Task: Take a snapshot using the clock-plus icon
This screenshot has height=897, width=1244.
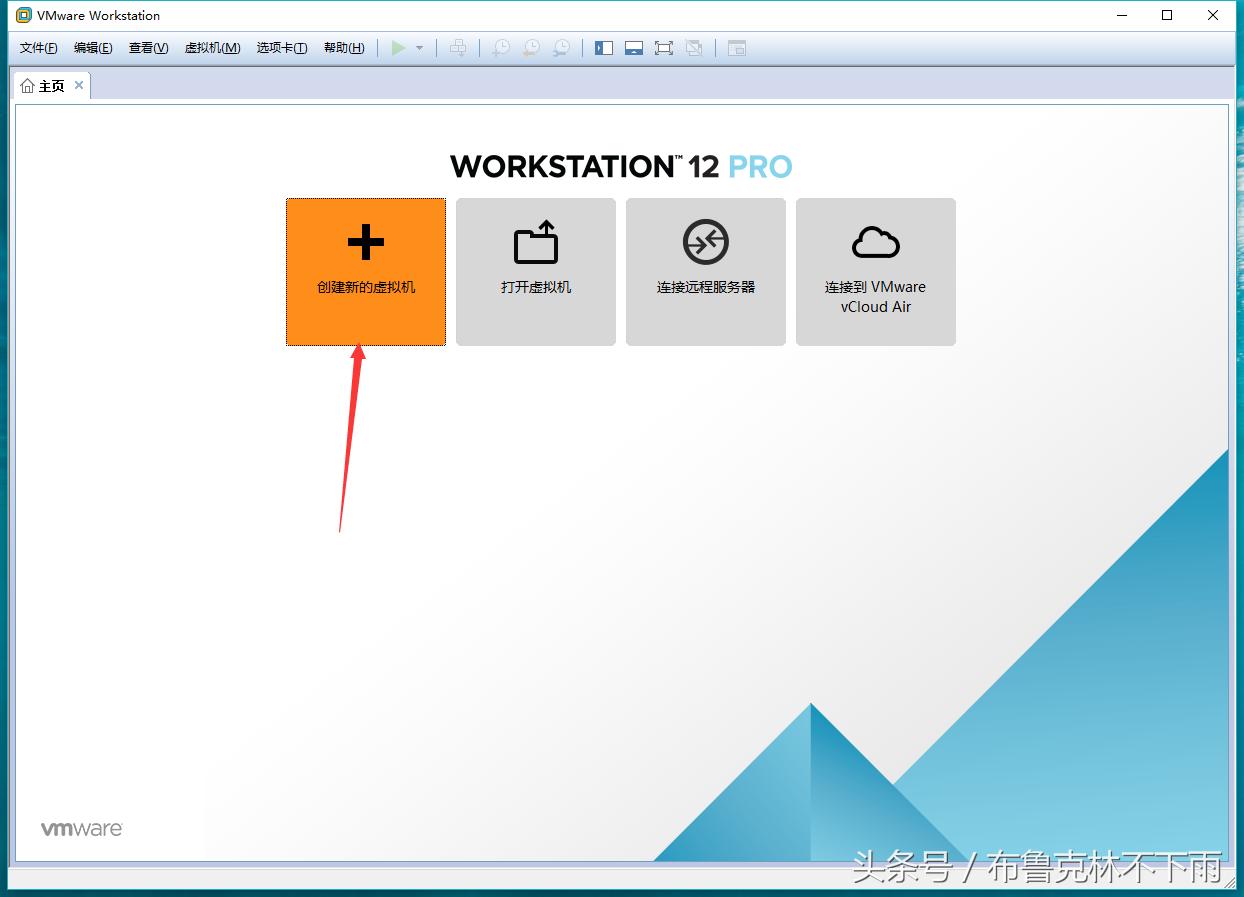Action: (x=500, y=47)
